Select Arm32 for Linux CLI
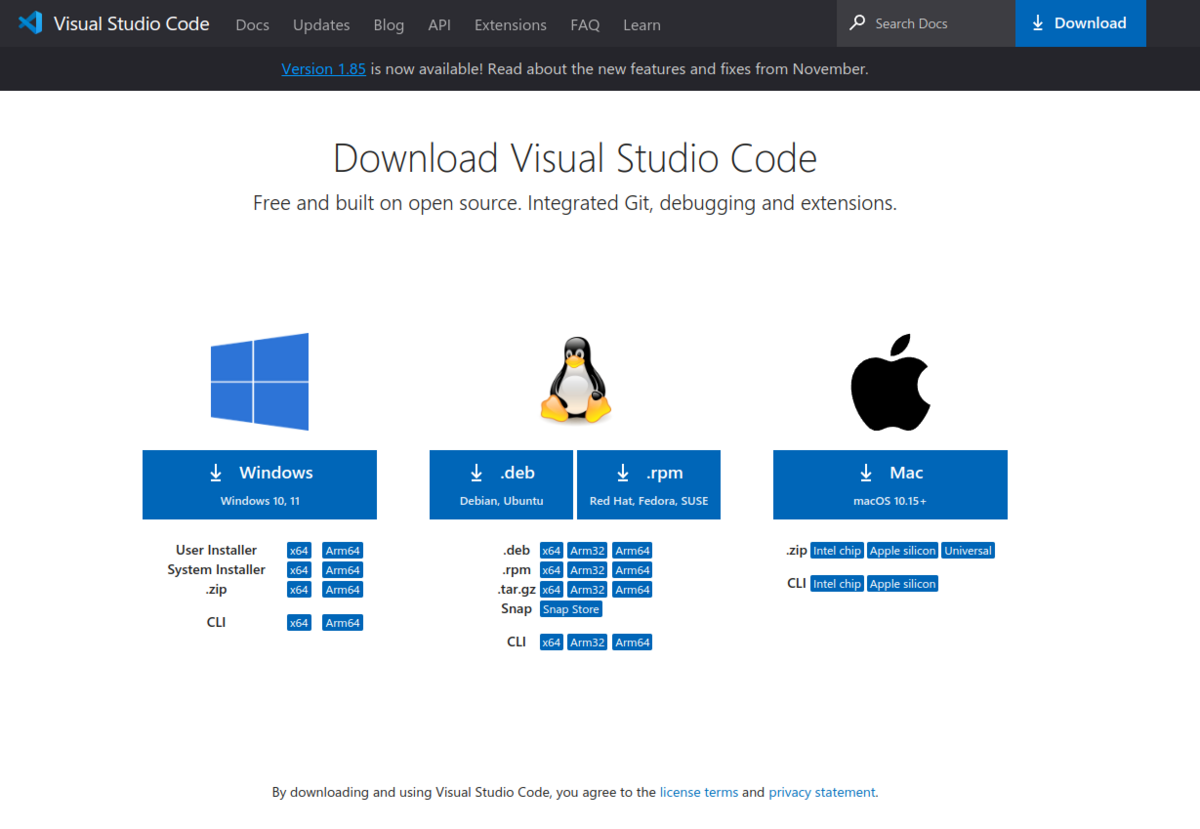Image resolution: width=1200 pixels, height=829 pixels. (588, 642)
